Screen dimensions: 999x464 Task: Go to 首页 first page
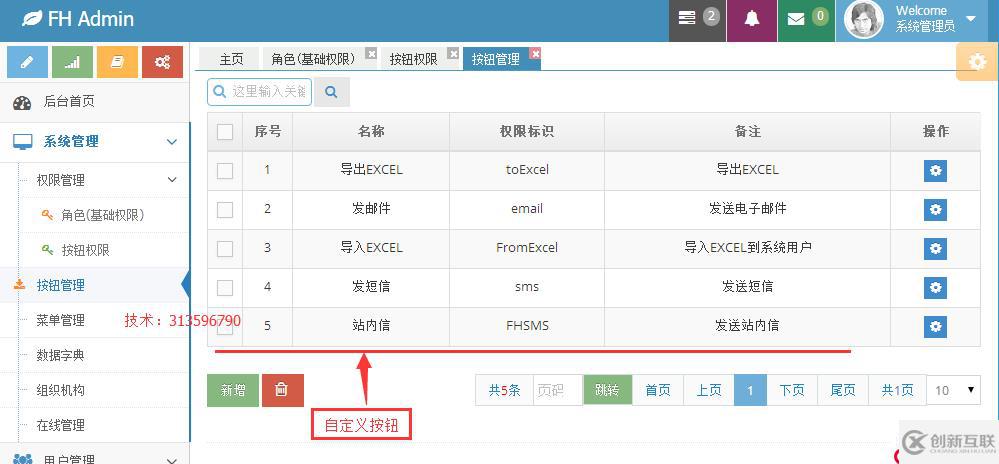click(x=658, y=390)
